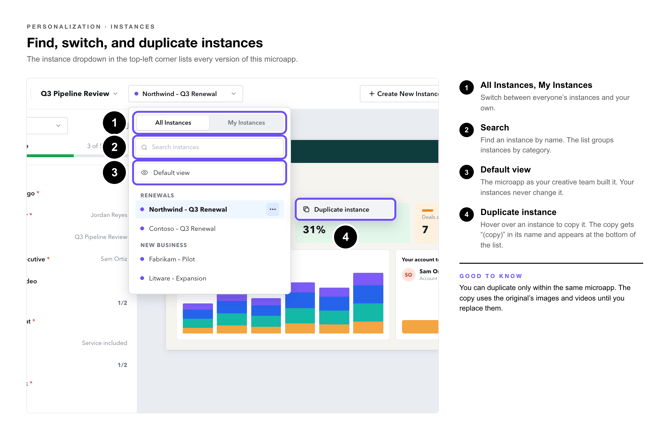
Task: Choose Litware - Expansion instance
Action: coord(209,278)
